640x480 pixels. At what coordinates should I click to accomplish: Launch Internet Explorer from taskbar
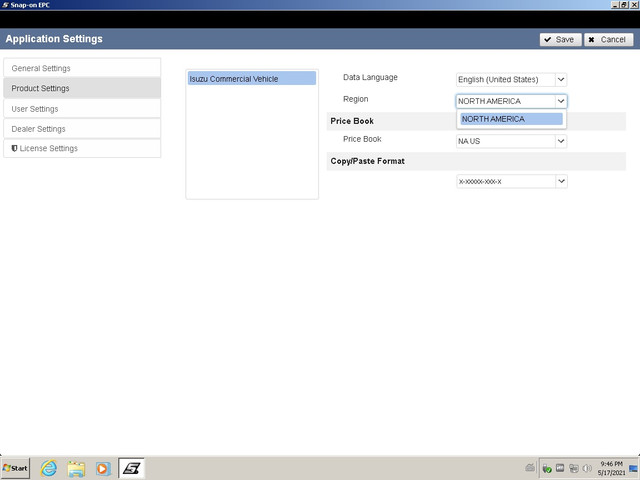click(49, 468)
